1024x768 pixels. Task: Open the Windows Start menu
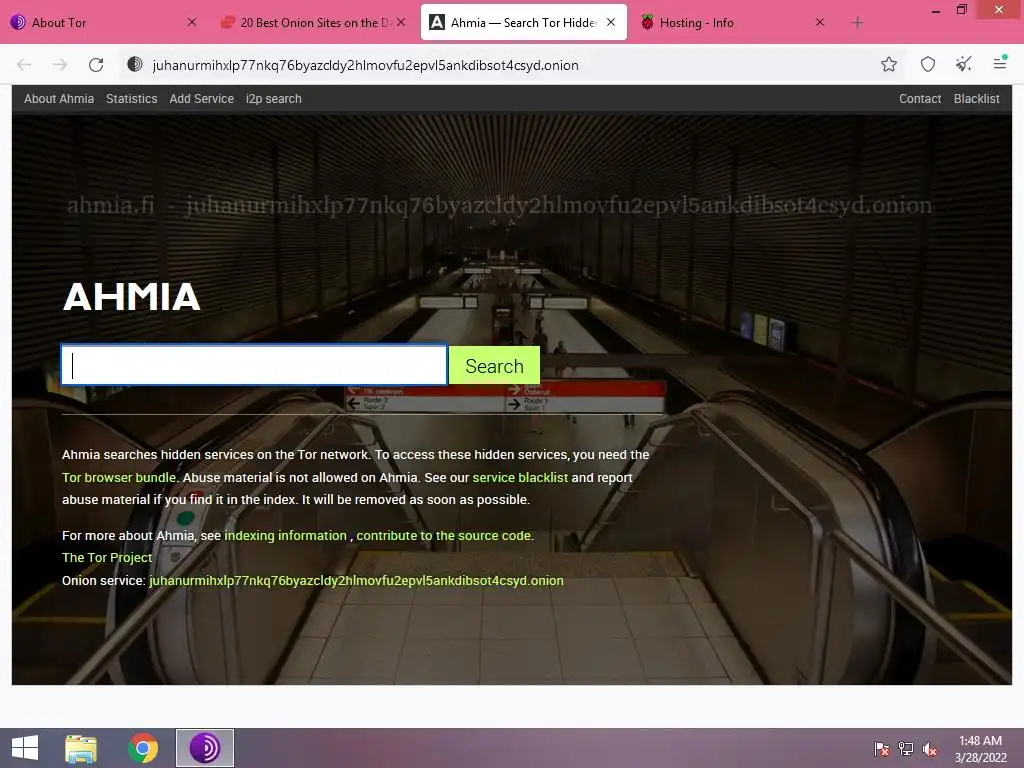pos(25,748)
